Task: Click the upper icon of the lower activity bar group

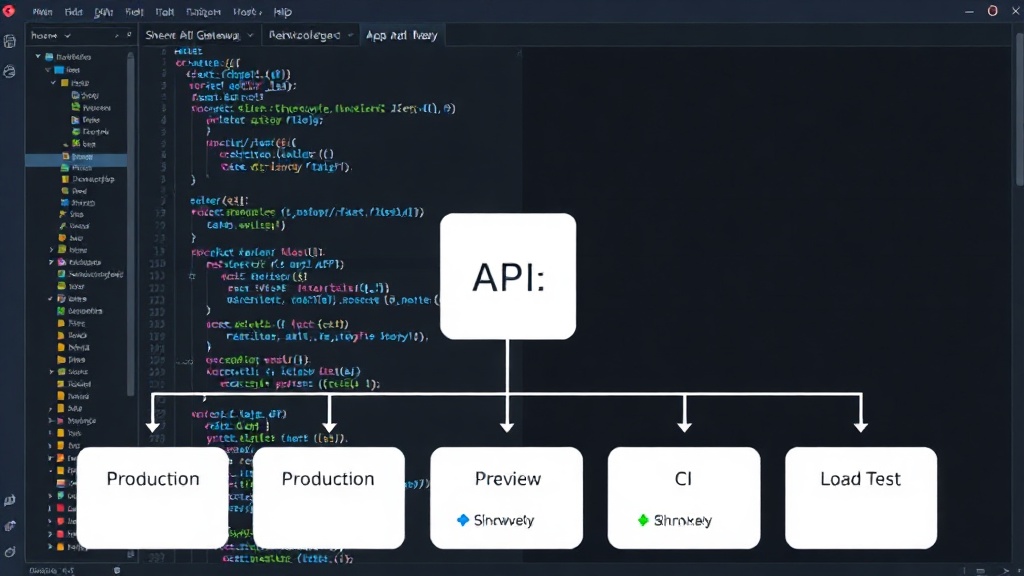Action: coord(10,500)
